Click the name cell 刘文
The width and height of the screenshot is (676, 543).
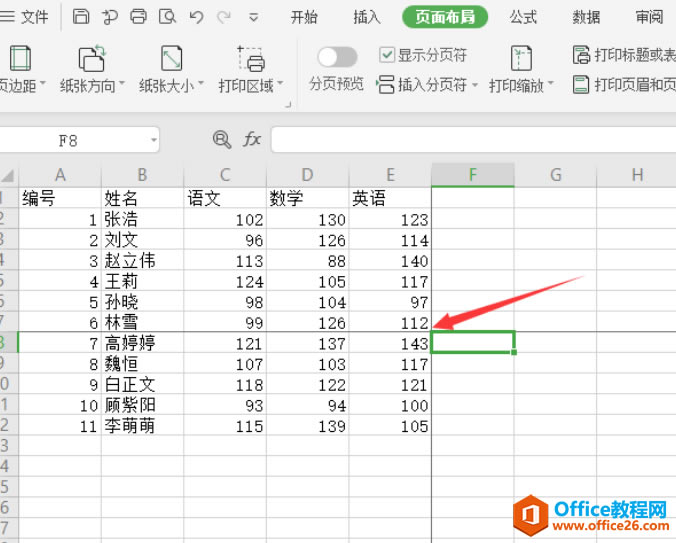(142, 240)
